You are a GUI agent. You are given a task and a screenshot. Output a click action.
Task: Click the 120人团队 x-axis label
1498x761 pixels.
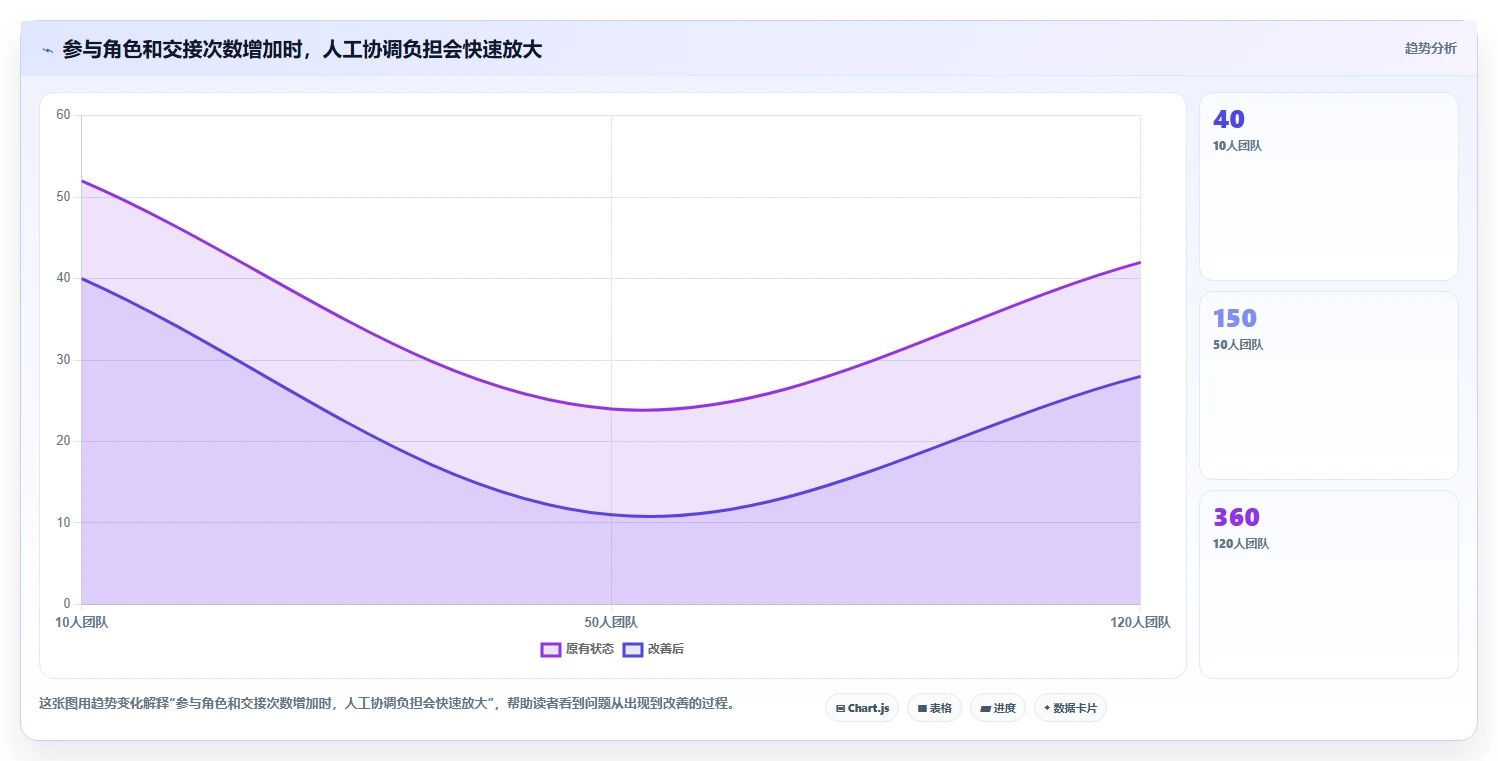[1140, 622]
